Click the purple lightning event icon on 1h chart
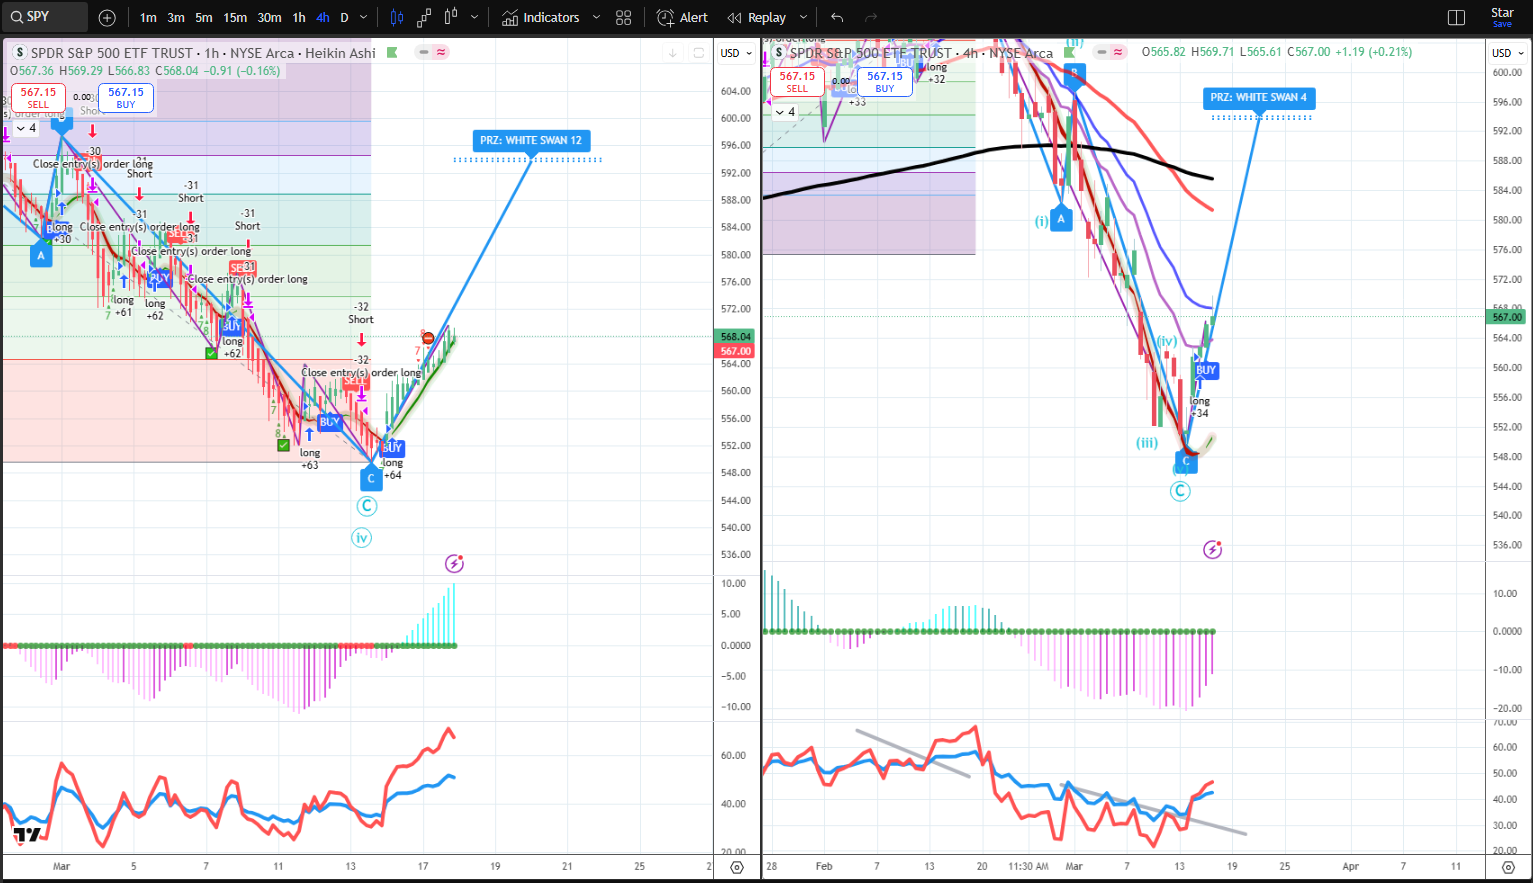 click(454, 564)
